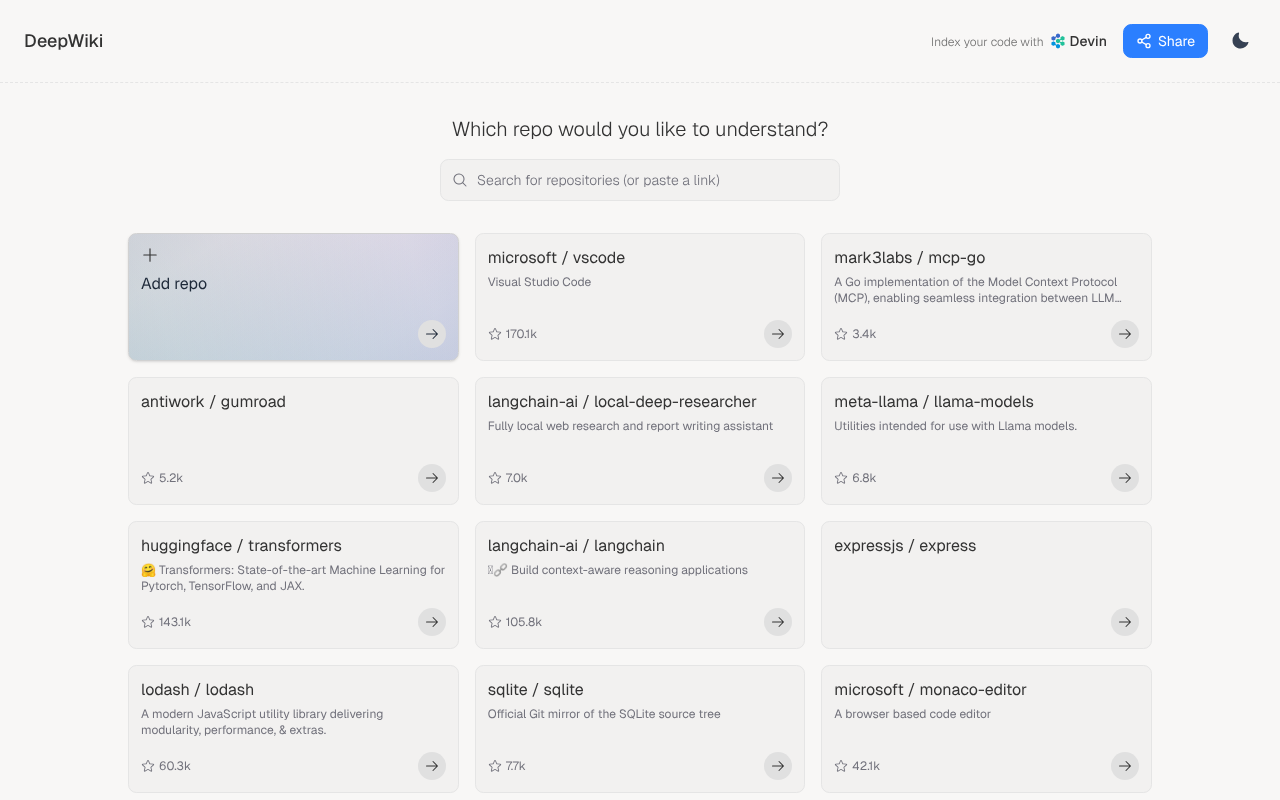Viewport: 1280px width, 800px height.
Task: Click the DeepWiki logo text
Action: [x=63, y=41]
